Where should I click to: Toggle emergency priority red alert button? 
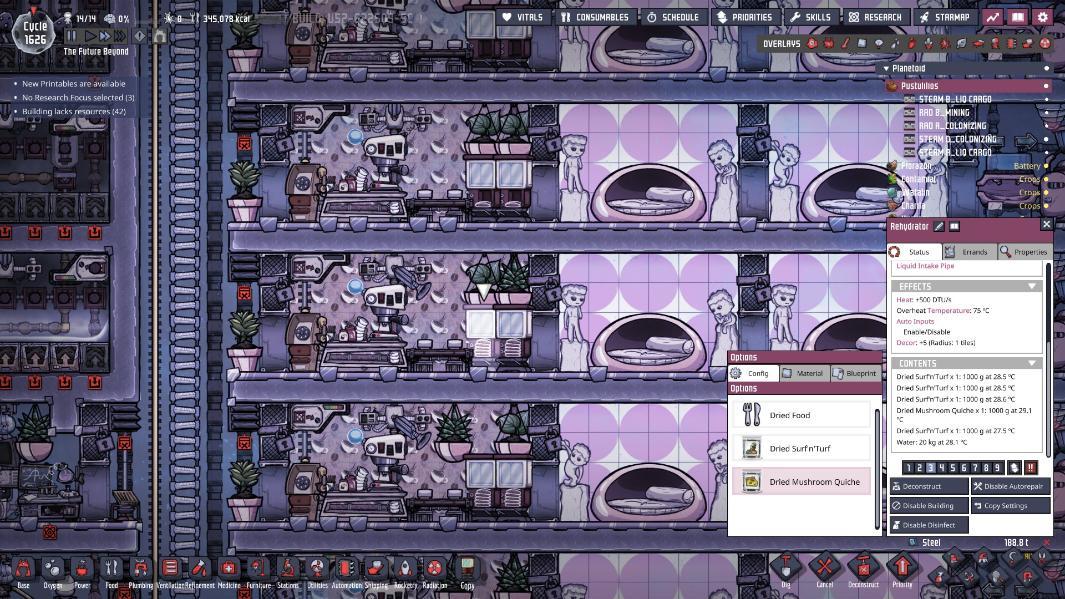[1030, 467]
